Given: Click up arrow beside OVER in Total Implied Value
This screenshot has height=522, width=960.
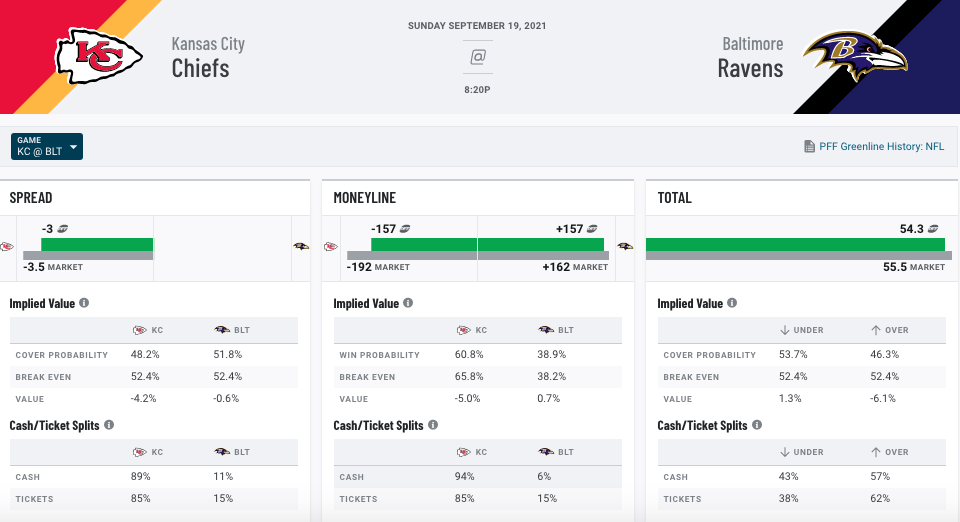Looking at the screenshot, I should point(876,330).
